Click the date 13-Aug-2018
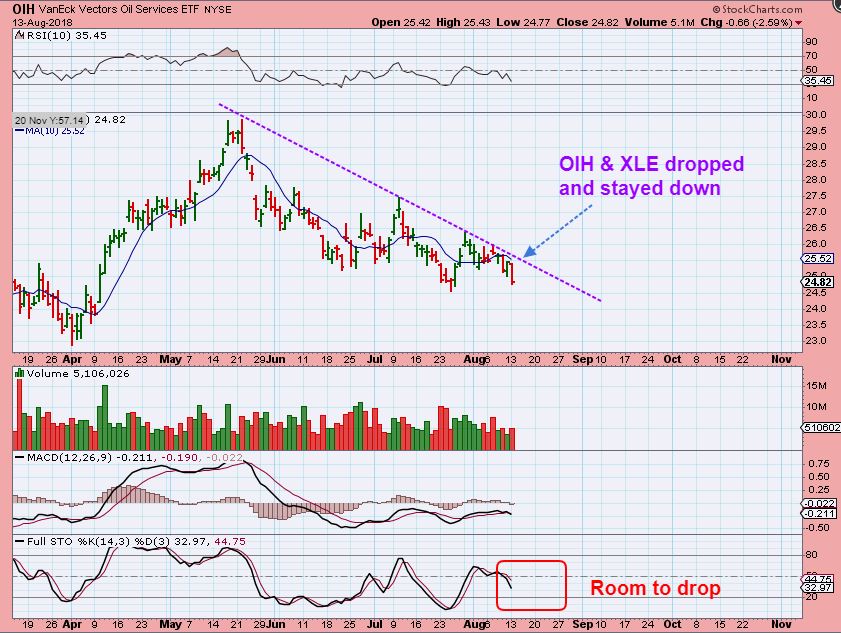The width and height of the screenshot is (841, 633). [42, 23]
